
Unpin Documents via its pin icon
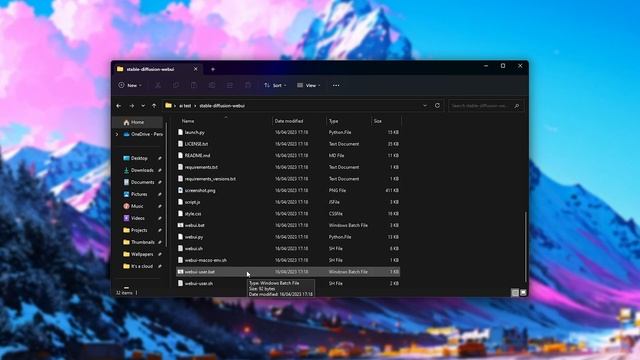160,182
